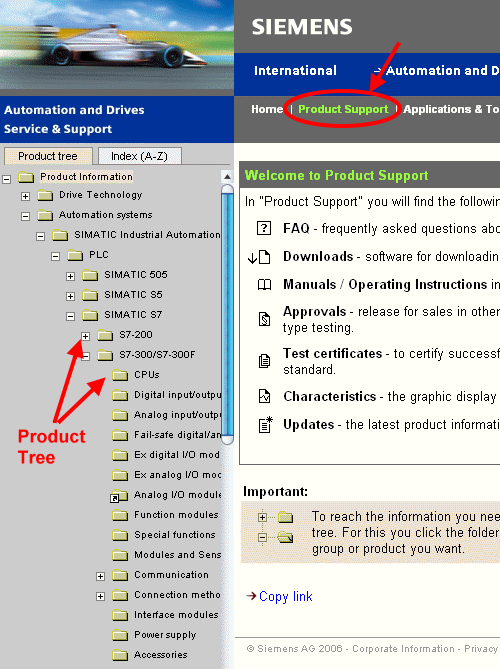This screenshot has height=669, width=500.
Task: Select Analog input/output tree item
Action: (177, 415)
